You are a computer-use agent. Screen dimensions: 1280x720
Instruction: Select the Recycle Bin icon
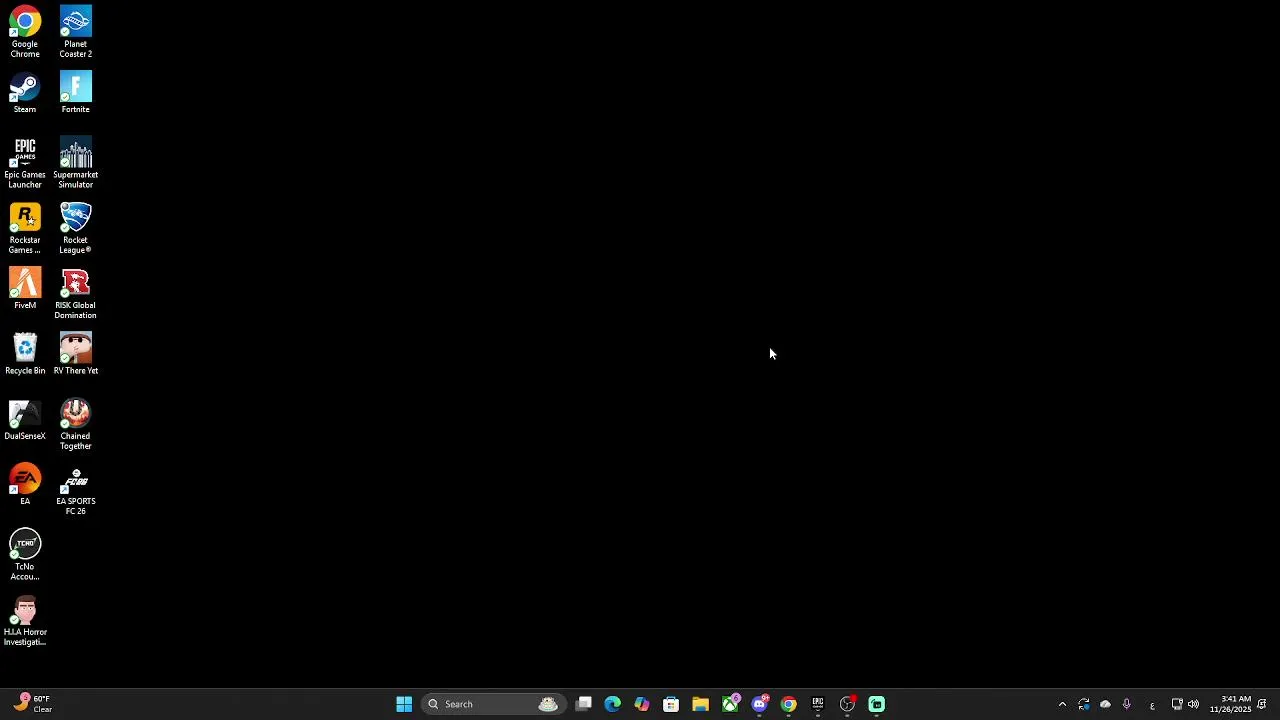(25, 354)
